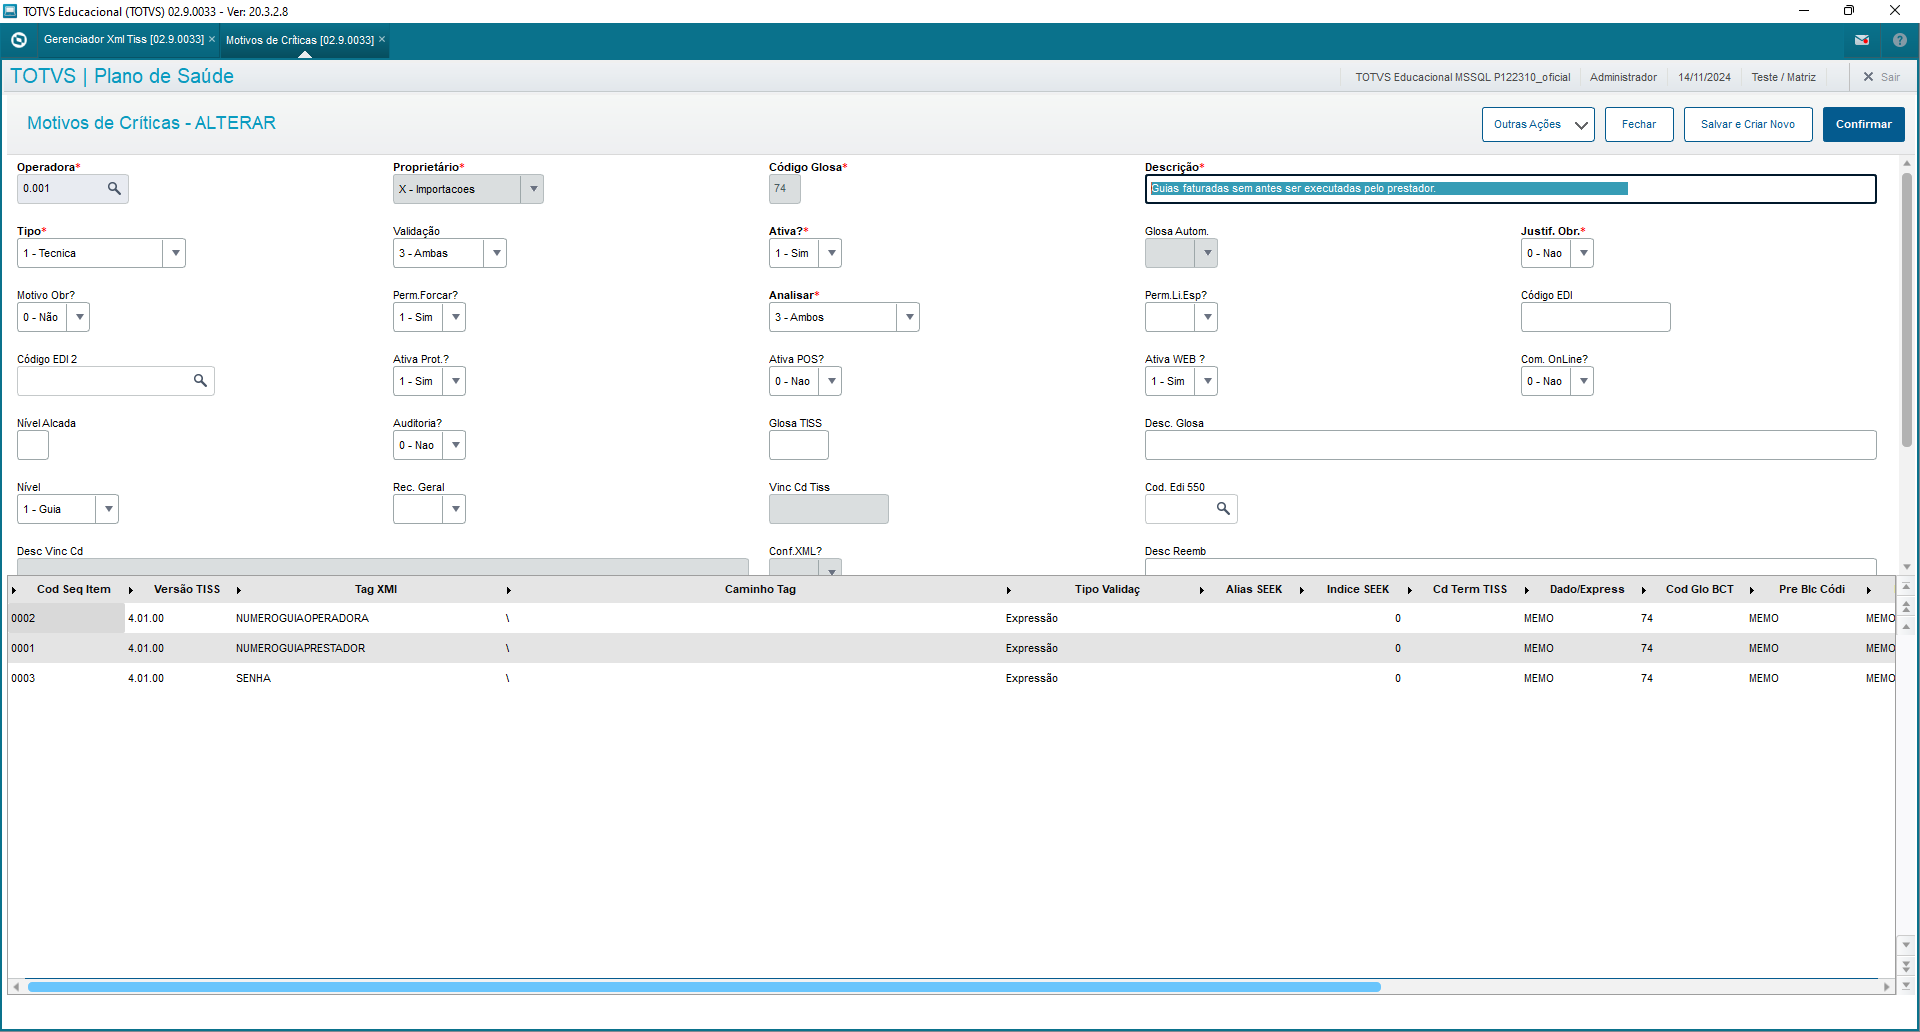Click the Tipo Validaç column header
The width and height of the screenshot is (1920, 1032).
click(1107, 590)
